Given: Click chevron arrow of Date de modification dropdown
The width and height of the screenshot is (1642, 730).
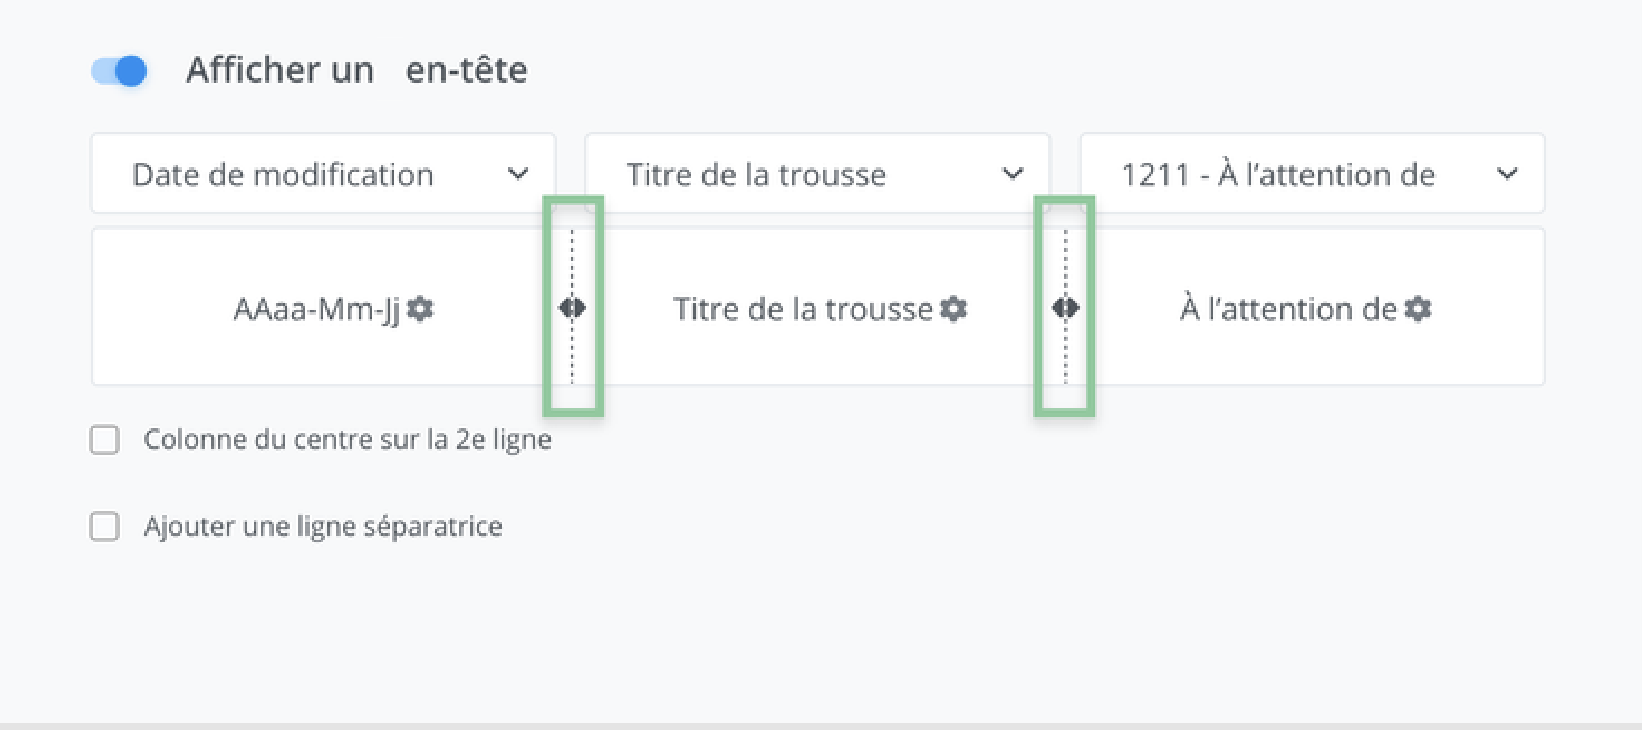Looking at the screenshot, I should tap(518, 174).
